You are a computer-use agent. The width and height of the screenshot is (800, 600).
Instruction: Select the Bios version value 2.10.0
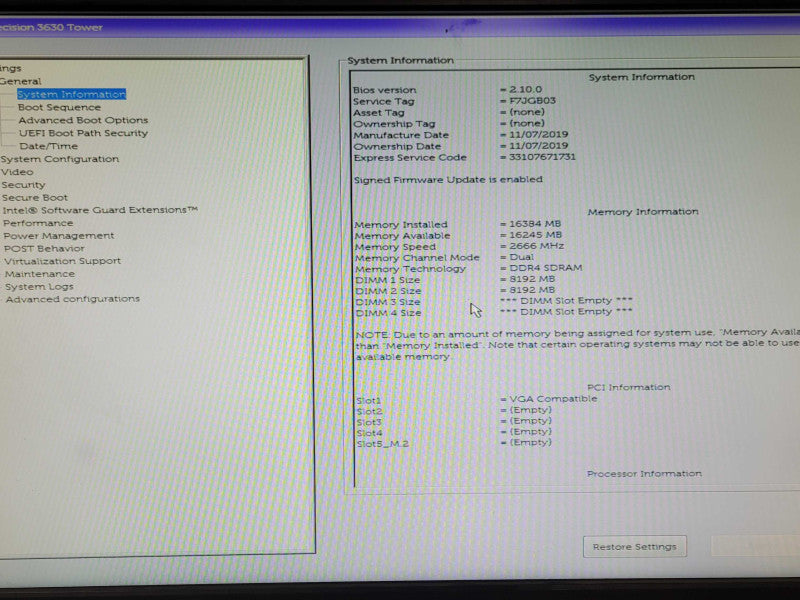tap(526, 89)
